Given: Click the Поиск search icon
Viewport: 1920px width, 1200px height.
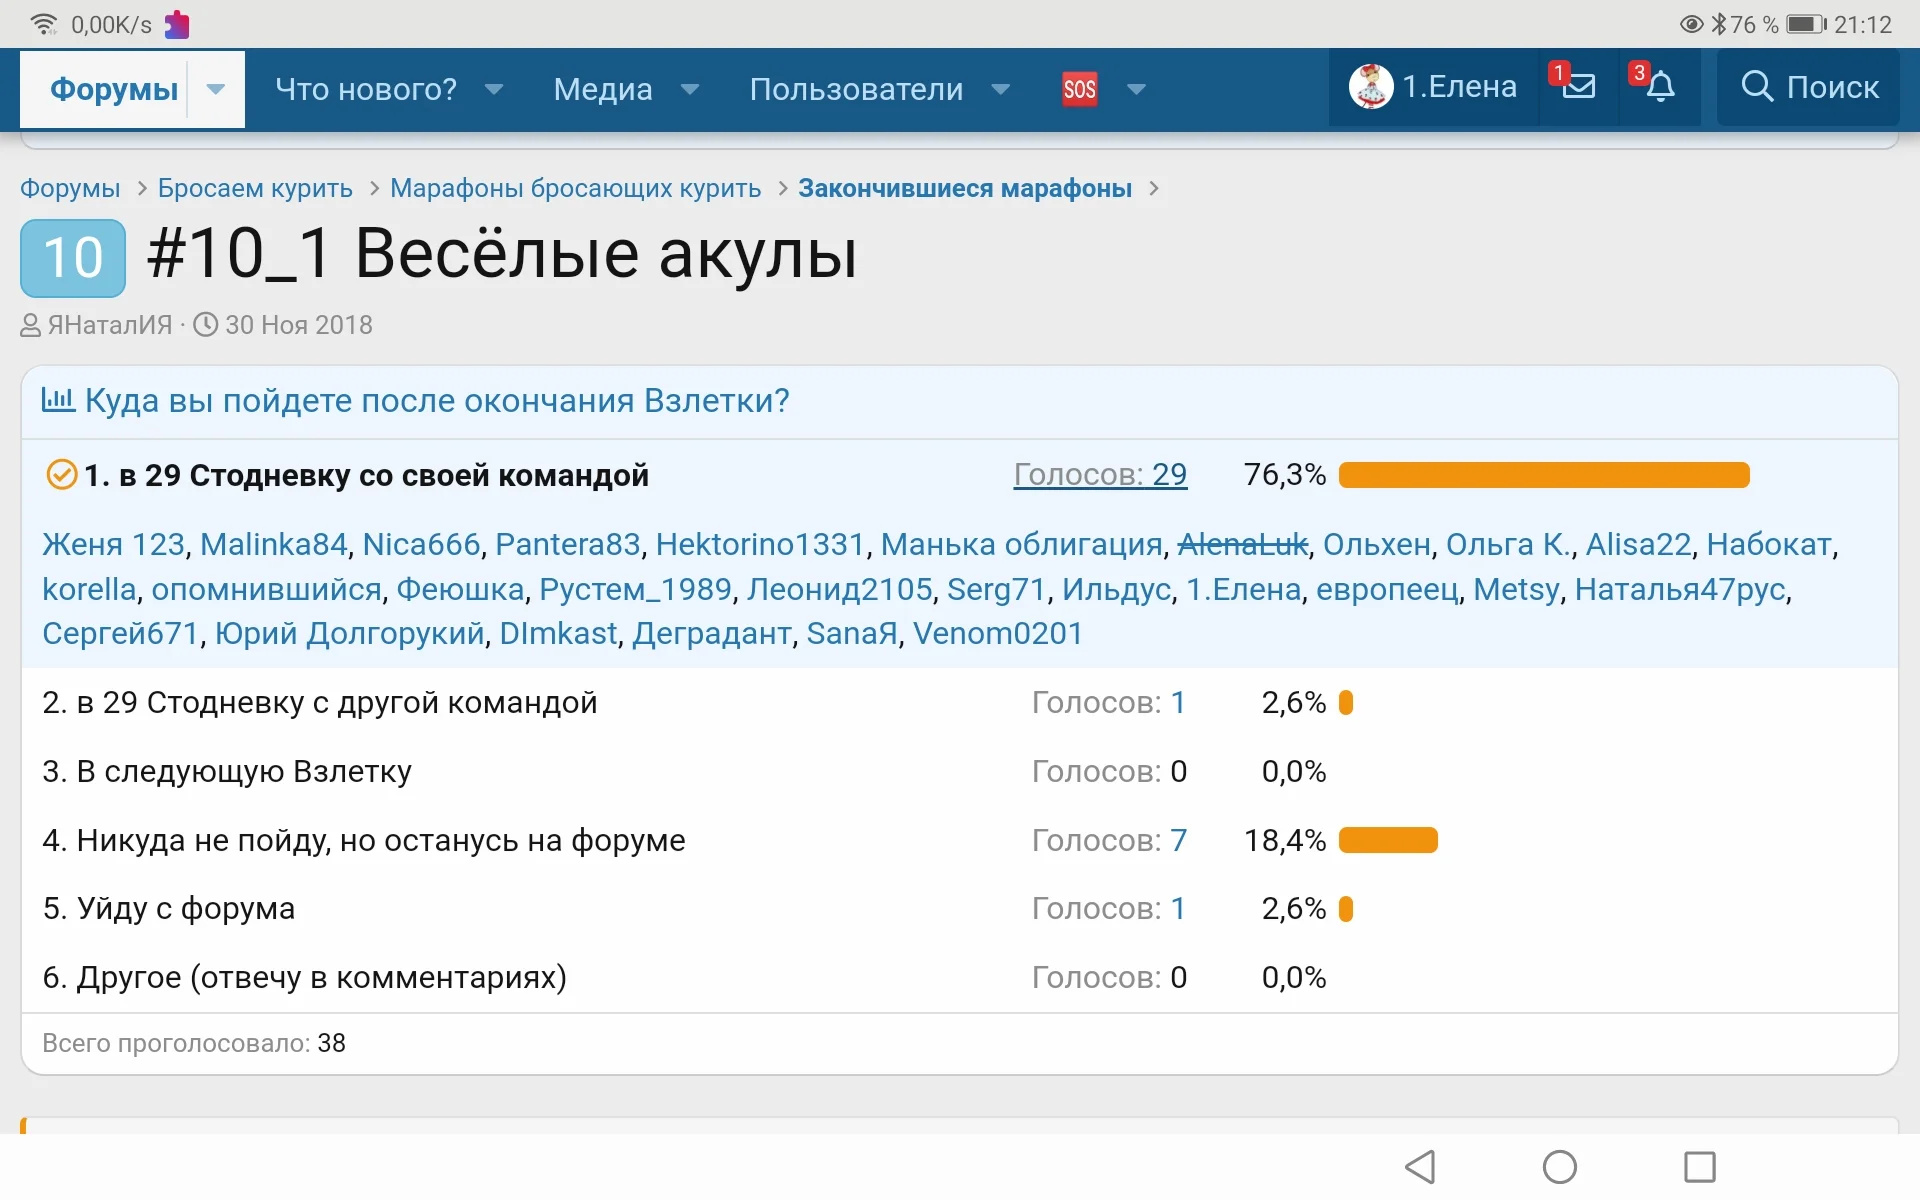Looking at the screenshot, I should (x=1757, y=88).
